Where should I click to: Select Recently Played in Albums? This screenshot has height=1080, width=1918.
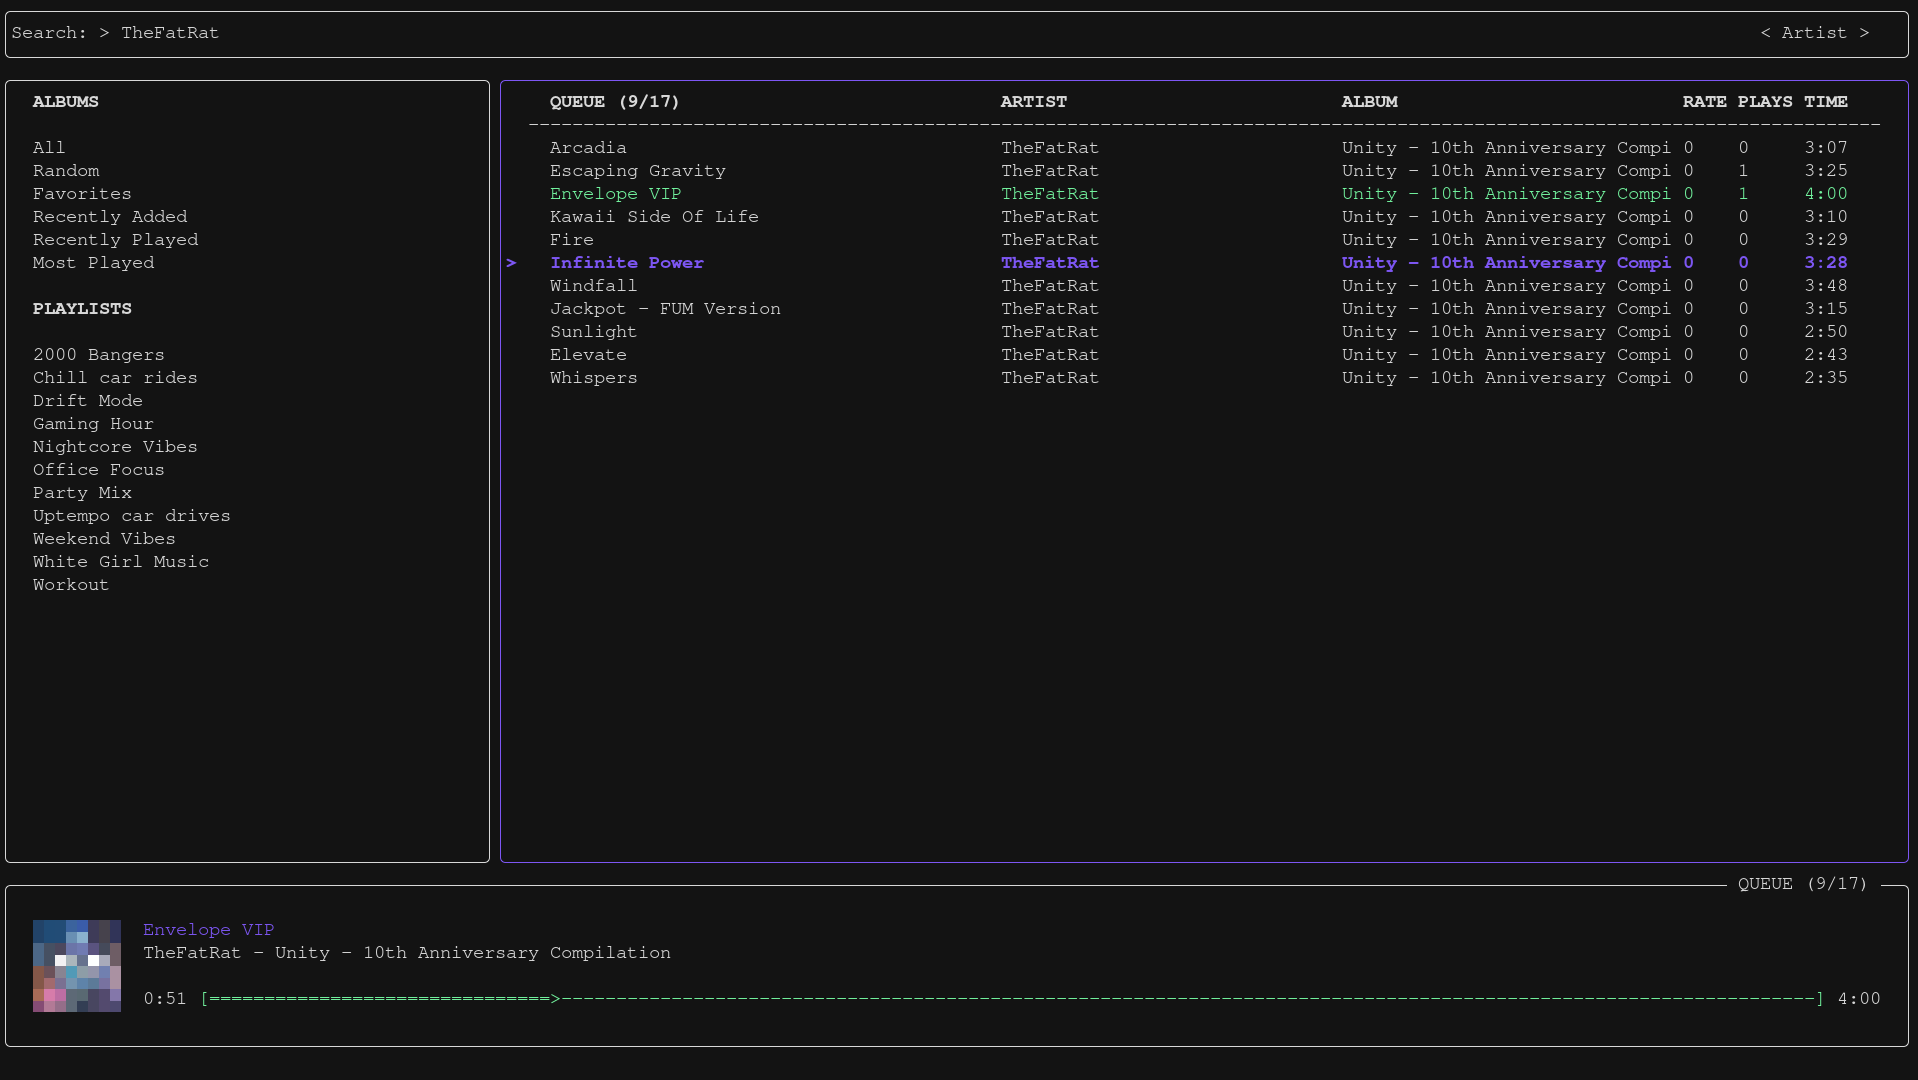click(115, 240)
